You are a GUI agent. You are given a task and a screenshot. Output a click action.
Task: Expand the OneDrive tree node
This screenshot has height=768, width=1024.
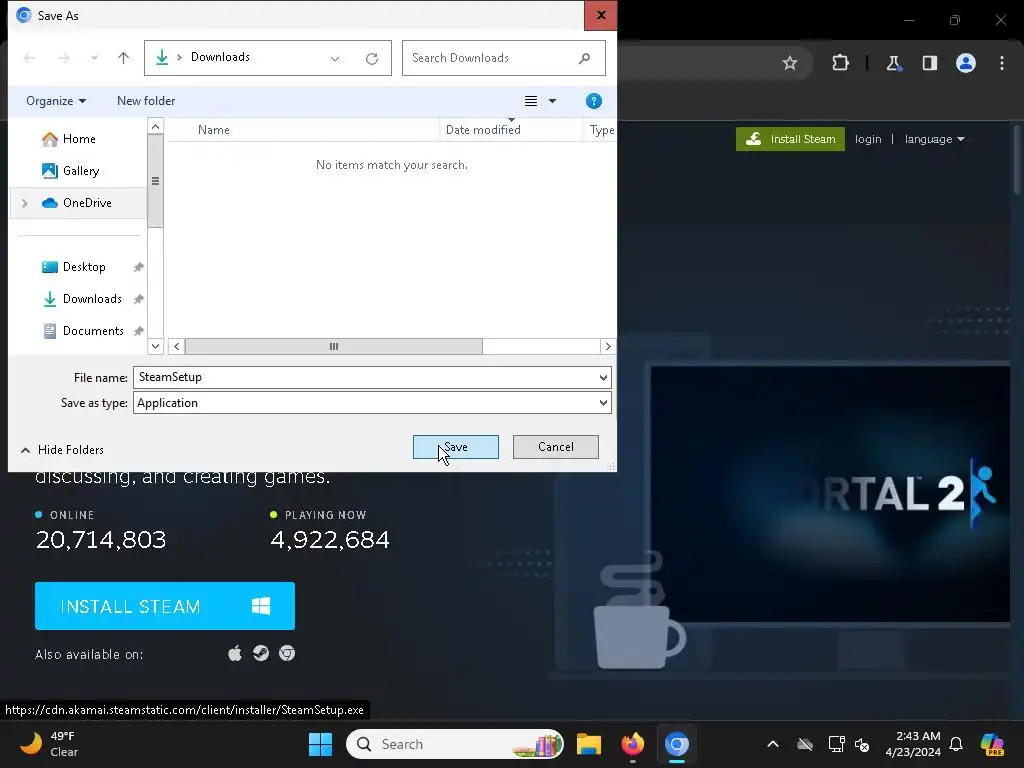coord(25,203)
